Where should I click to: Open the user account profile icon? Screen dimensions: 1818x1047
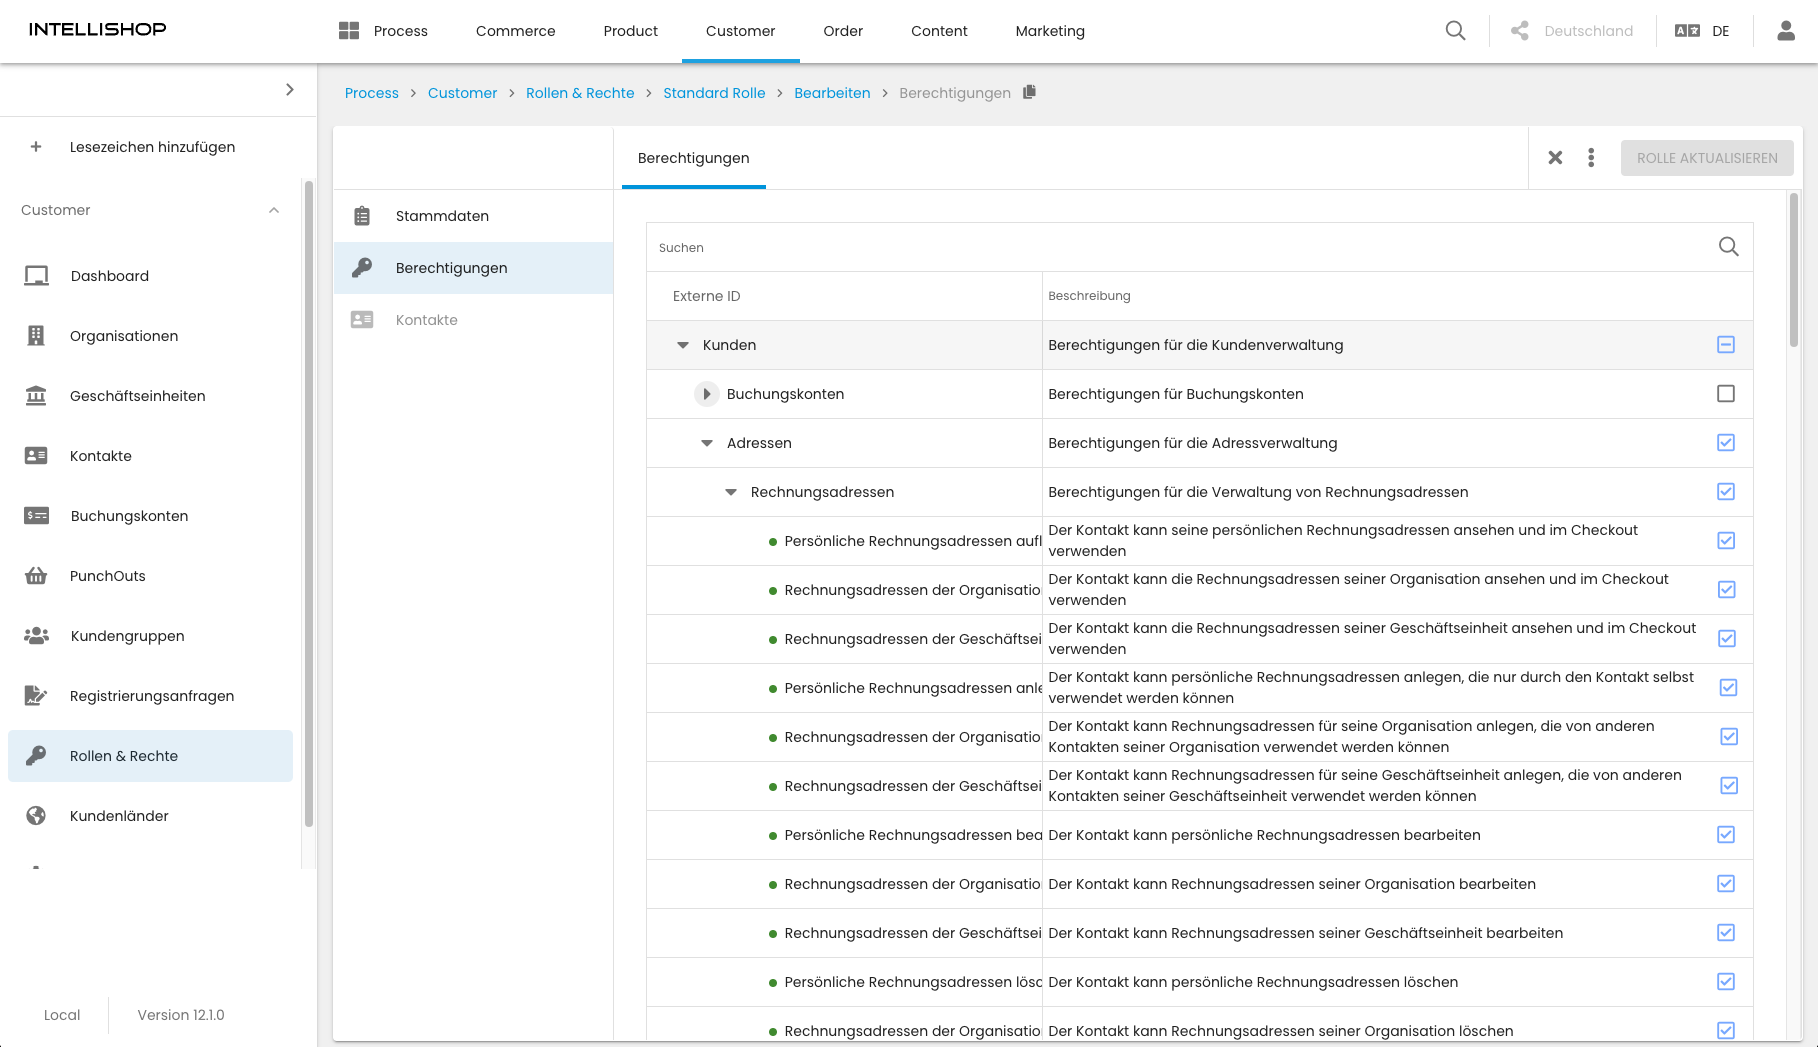click(x=1785, y=31)
